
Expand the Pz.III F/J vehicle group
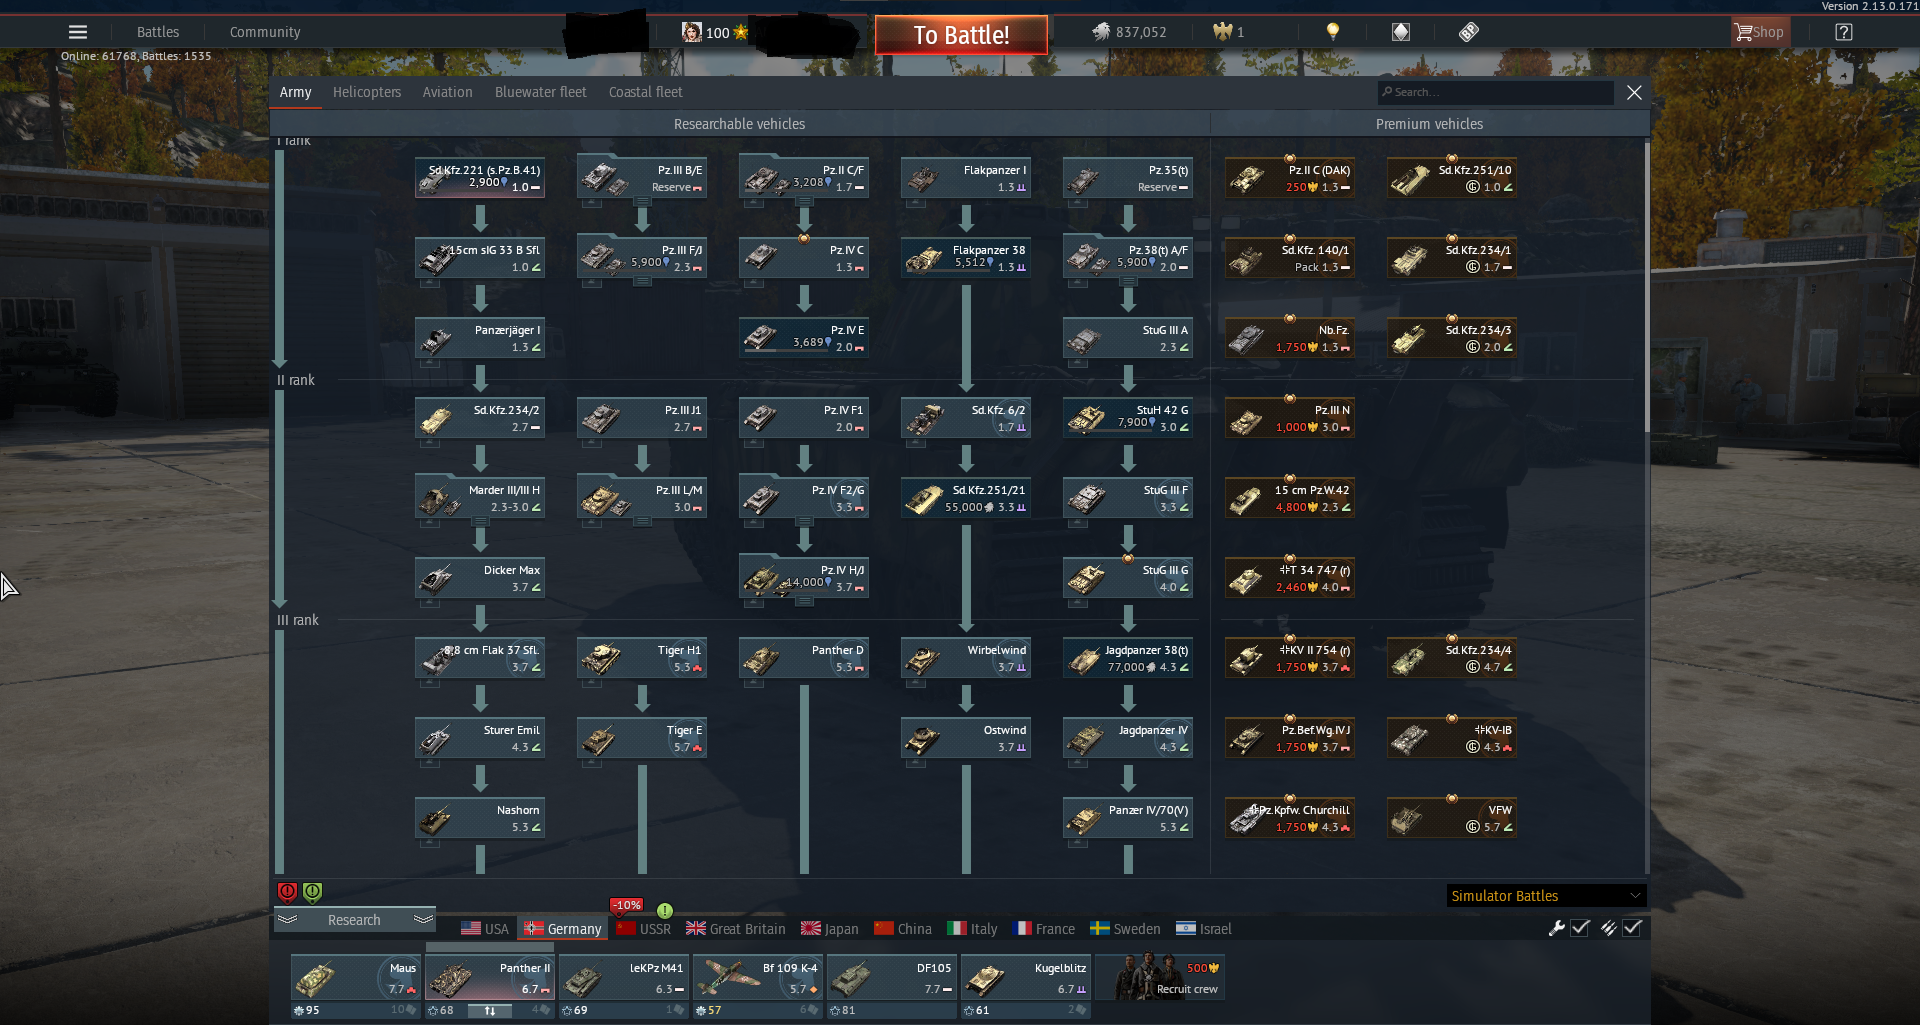(x=642, y=281)
